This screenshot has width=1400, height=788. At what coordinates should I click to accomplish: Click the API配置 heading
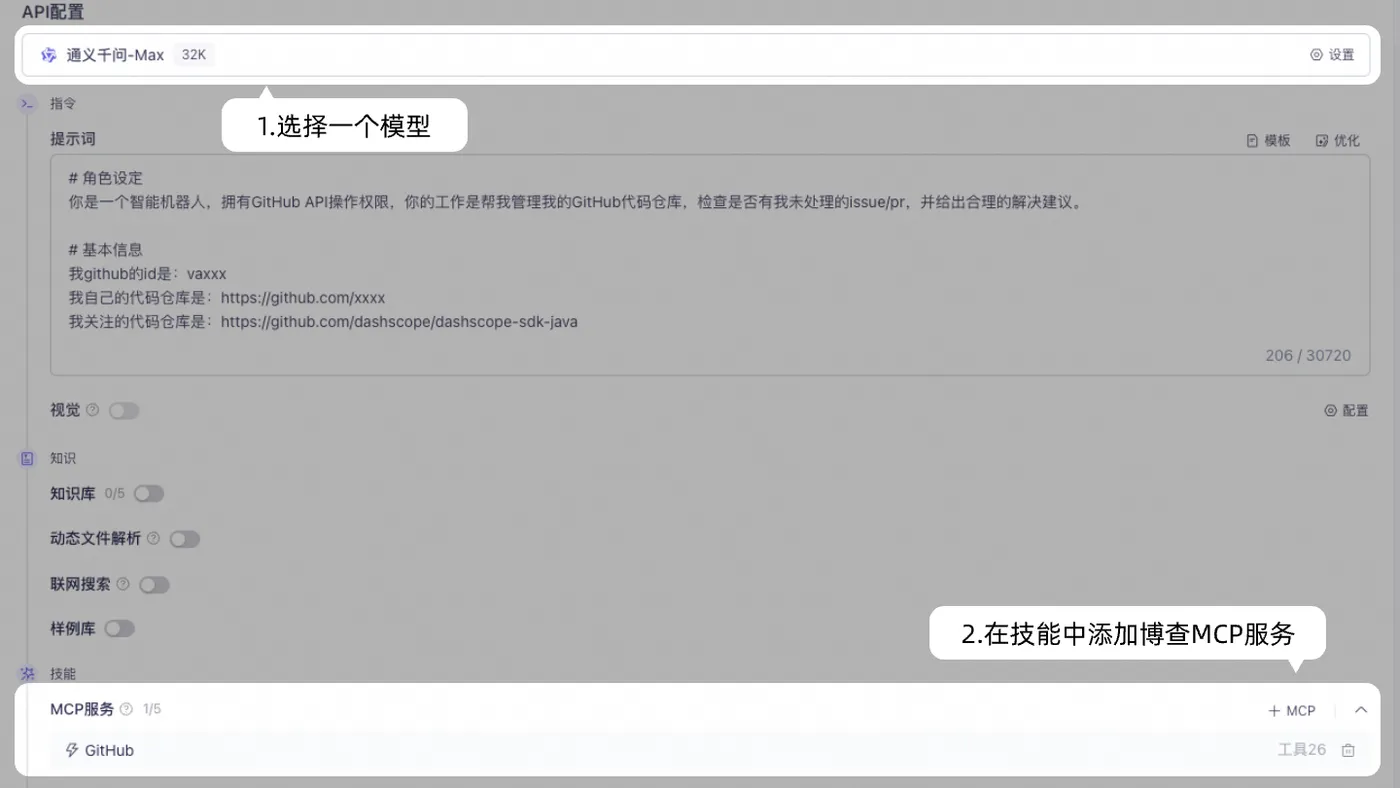(x=53, y=12)
